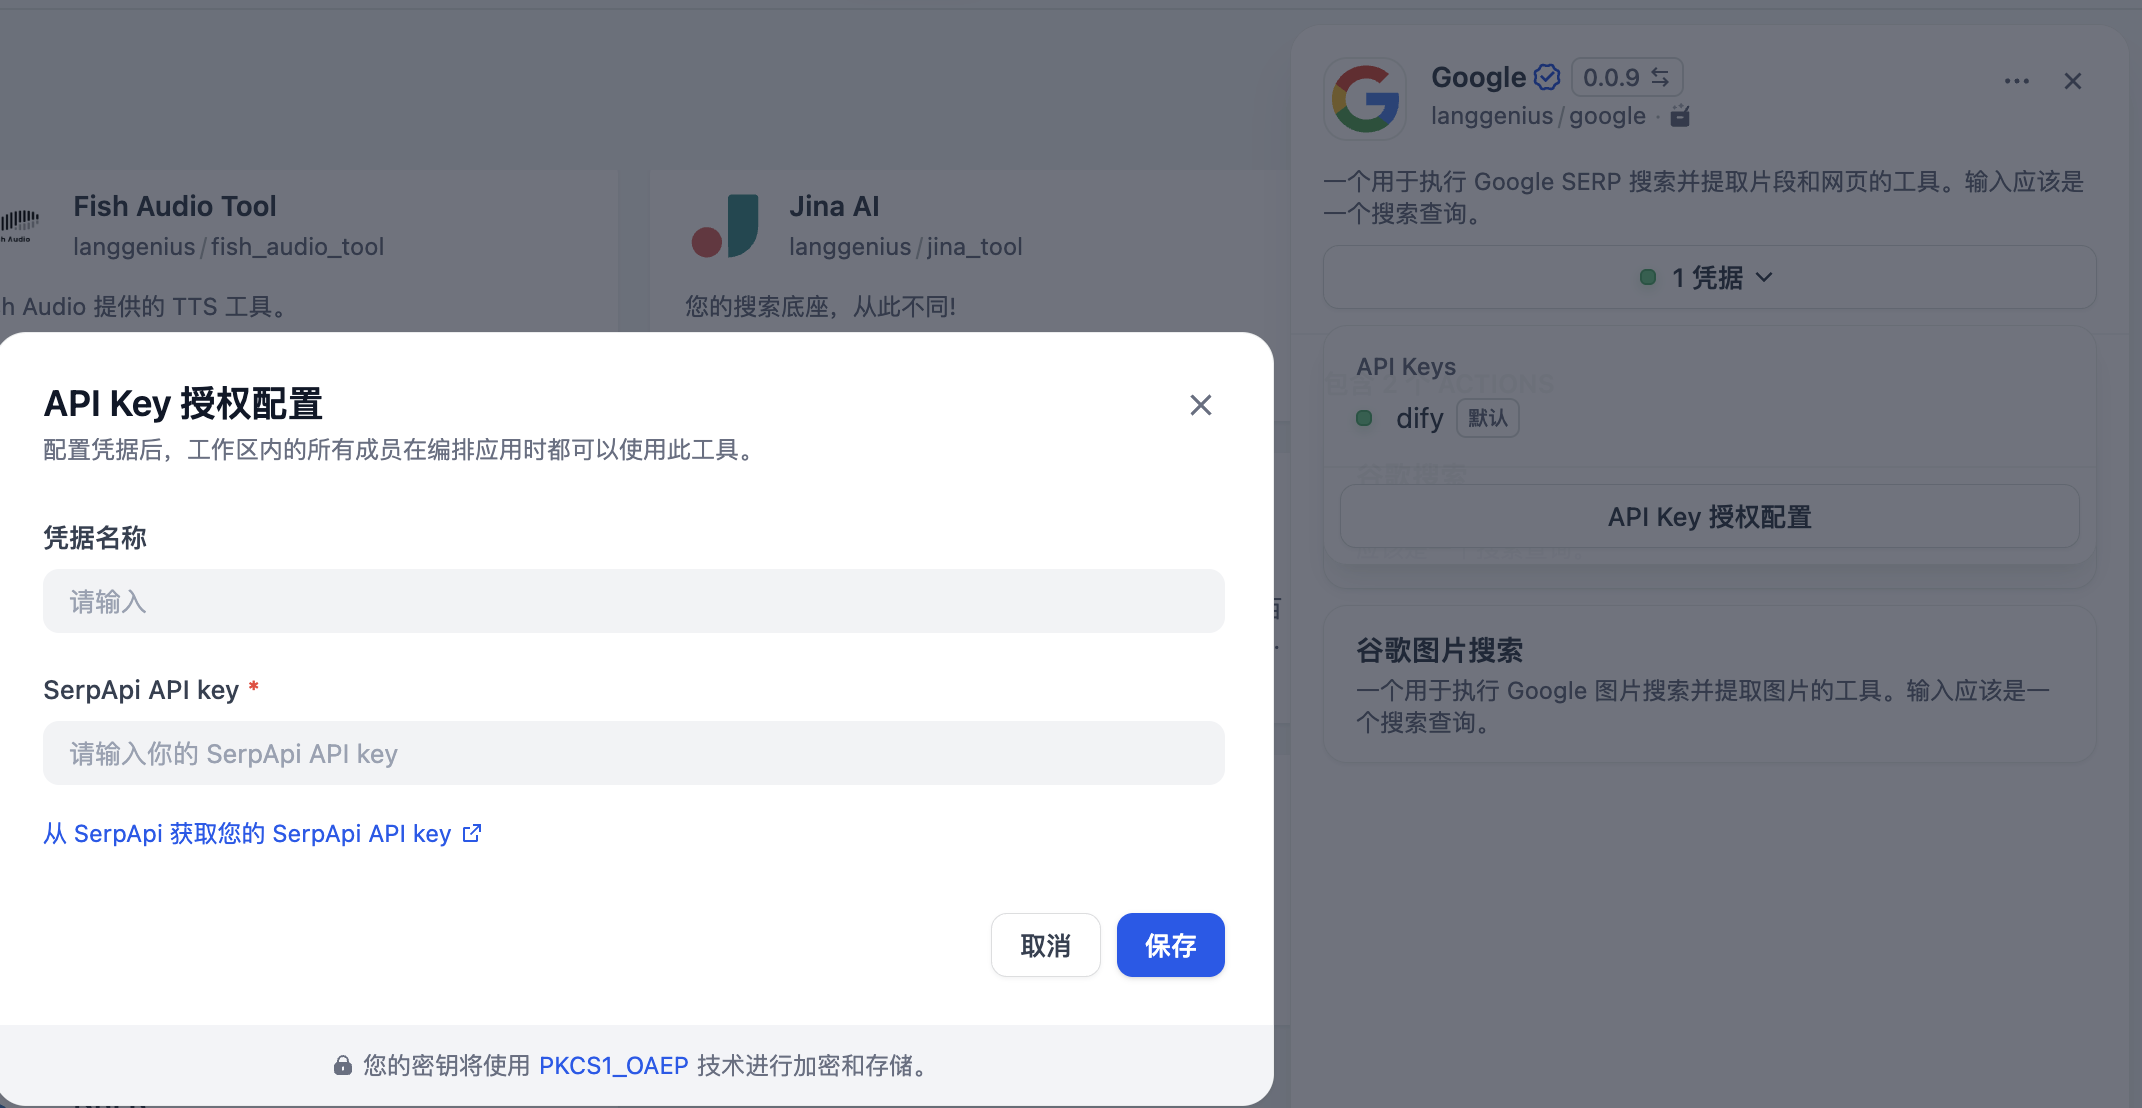2142x1108 pixels.
Task: Click the Jina AI logo icon
Action: tap(726, 226)
